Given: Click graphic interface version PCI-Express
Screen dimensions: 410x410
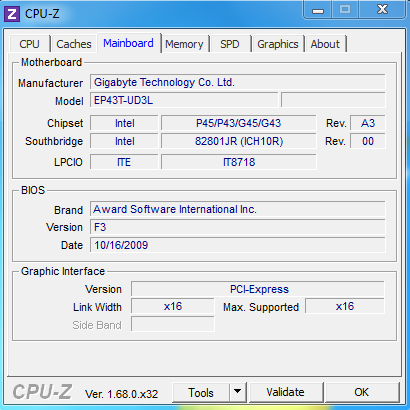Looking at the screenshot, I should click(x=258, y=289).
